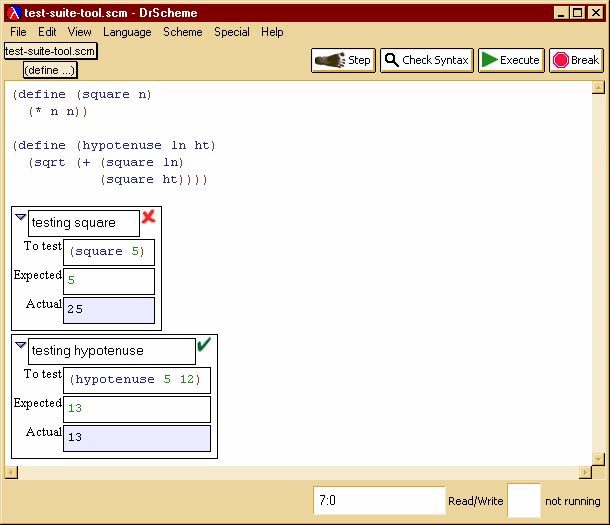Click the '(* n n))' code line
Screen dimensions: 610x525
point(58,112)
